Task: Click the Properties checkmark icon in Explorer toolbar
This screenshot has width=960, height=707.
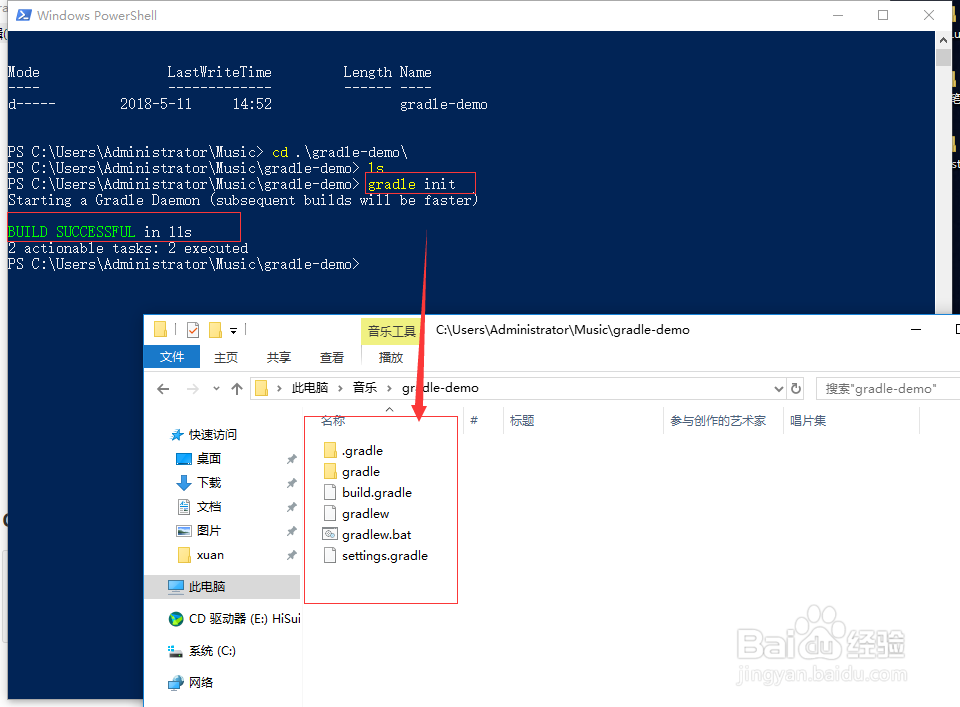Action: click(x=193, y=330)
